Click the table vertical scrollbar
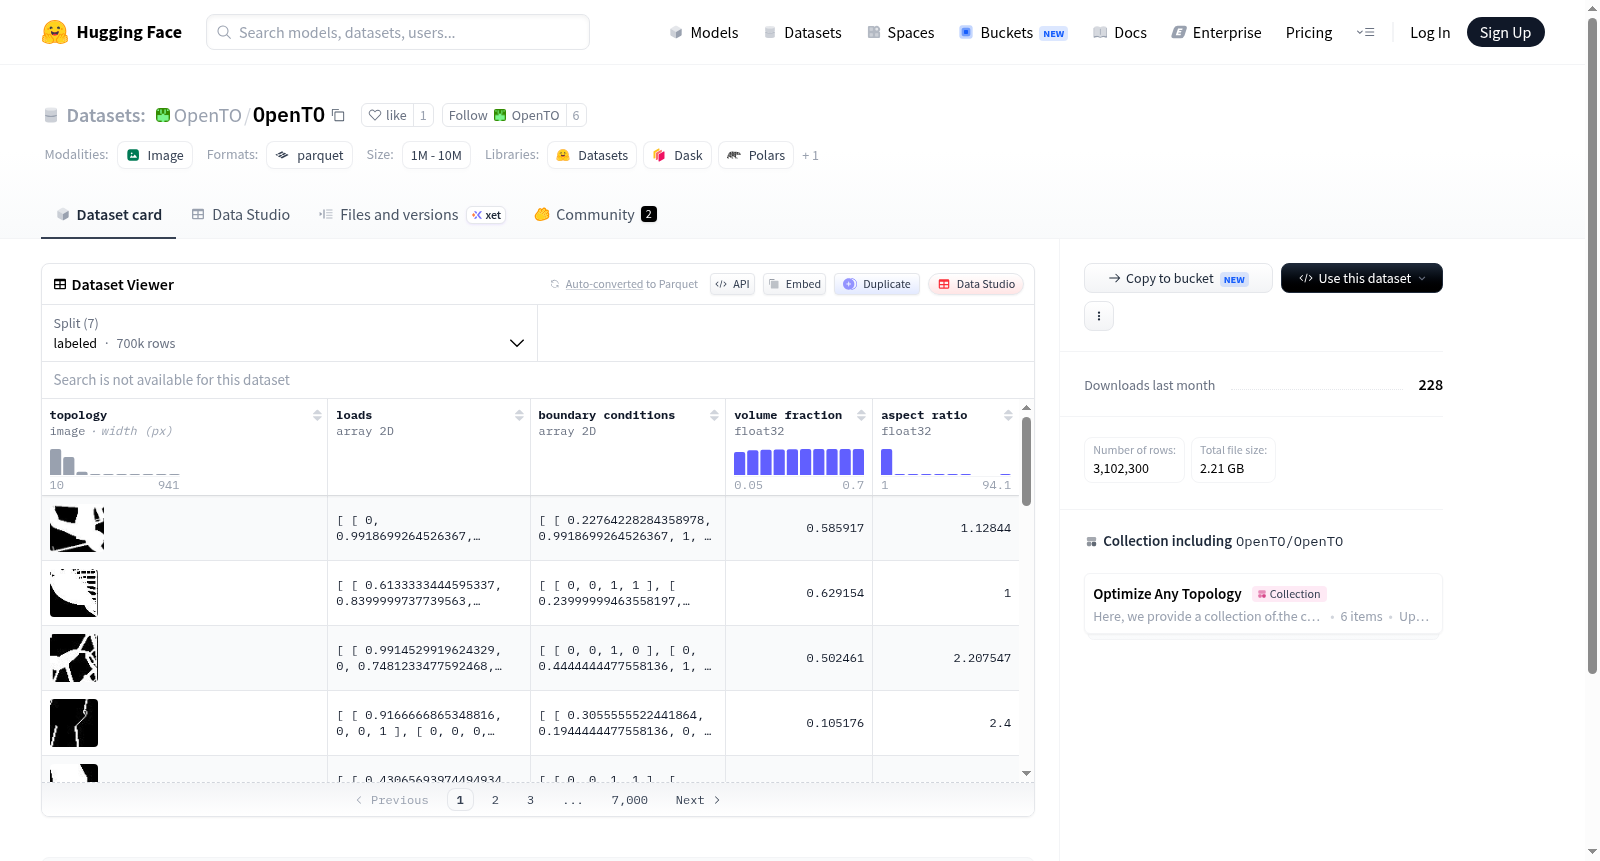This screenshot has width=1600, height=861. pos(1026,461)
